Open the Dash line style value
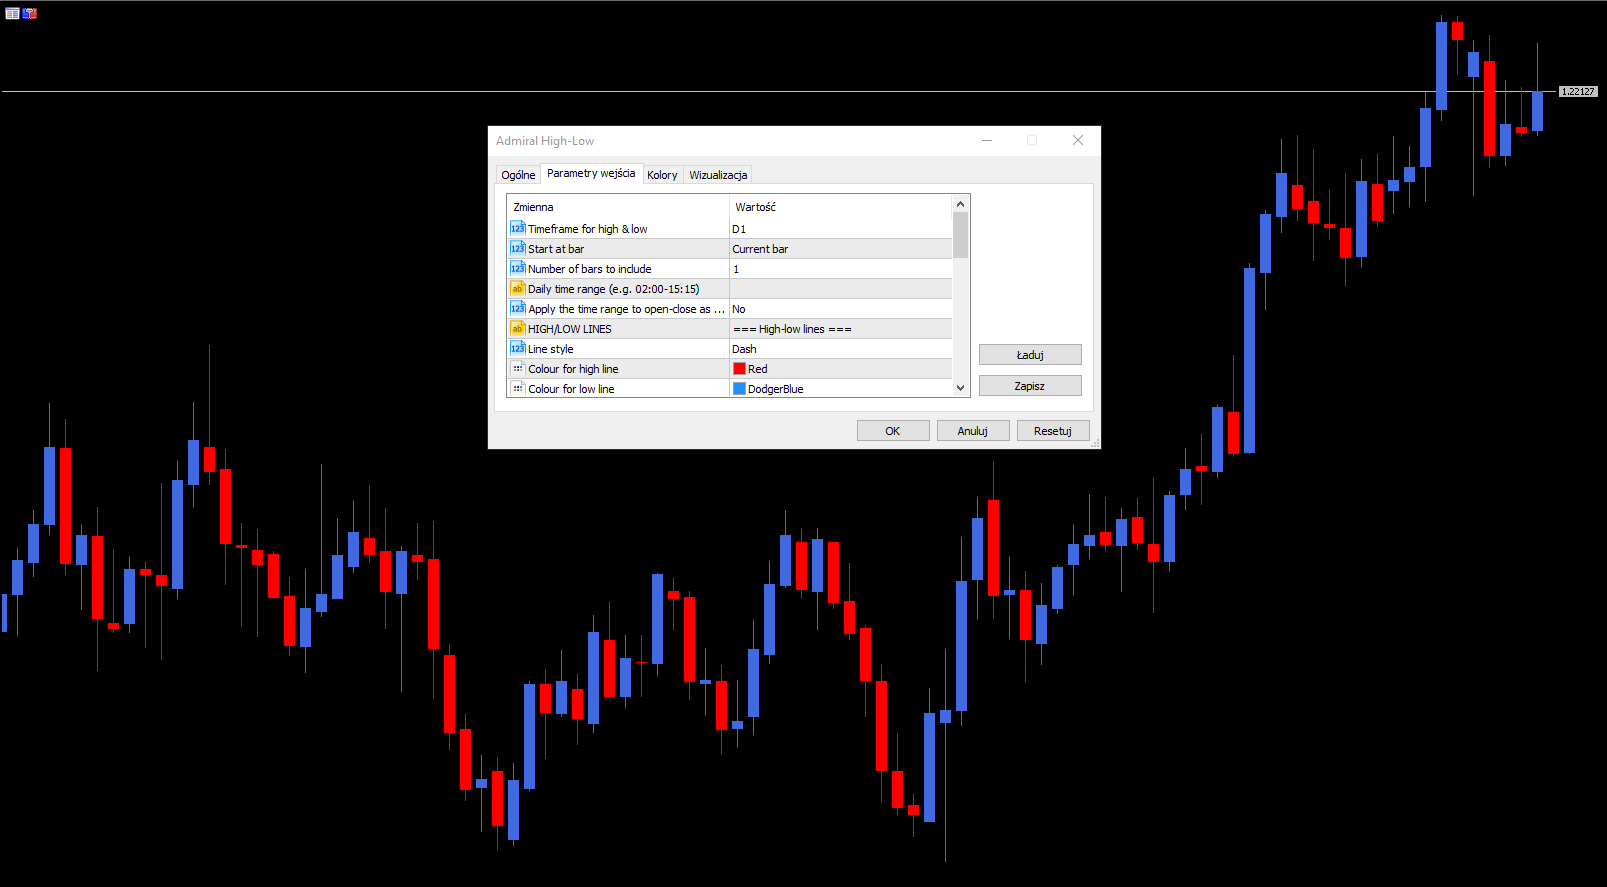This screenshot has width=1607, height=887. (x=840, y=349)
